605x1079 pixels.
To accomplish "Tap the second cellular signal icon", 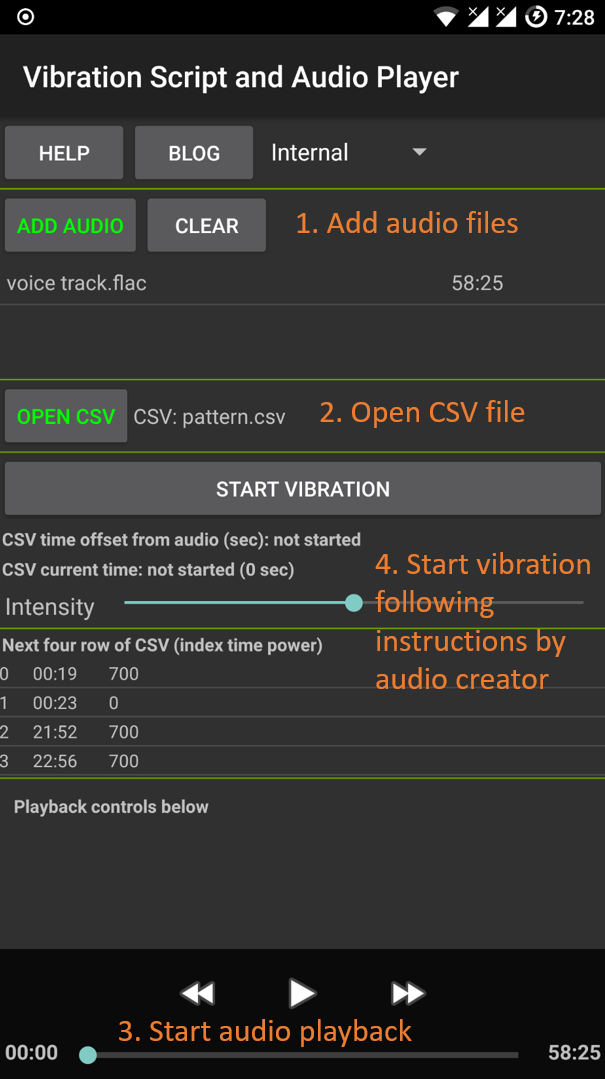I will point(509,16).
